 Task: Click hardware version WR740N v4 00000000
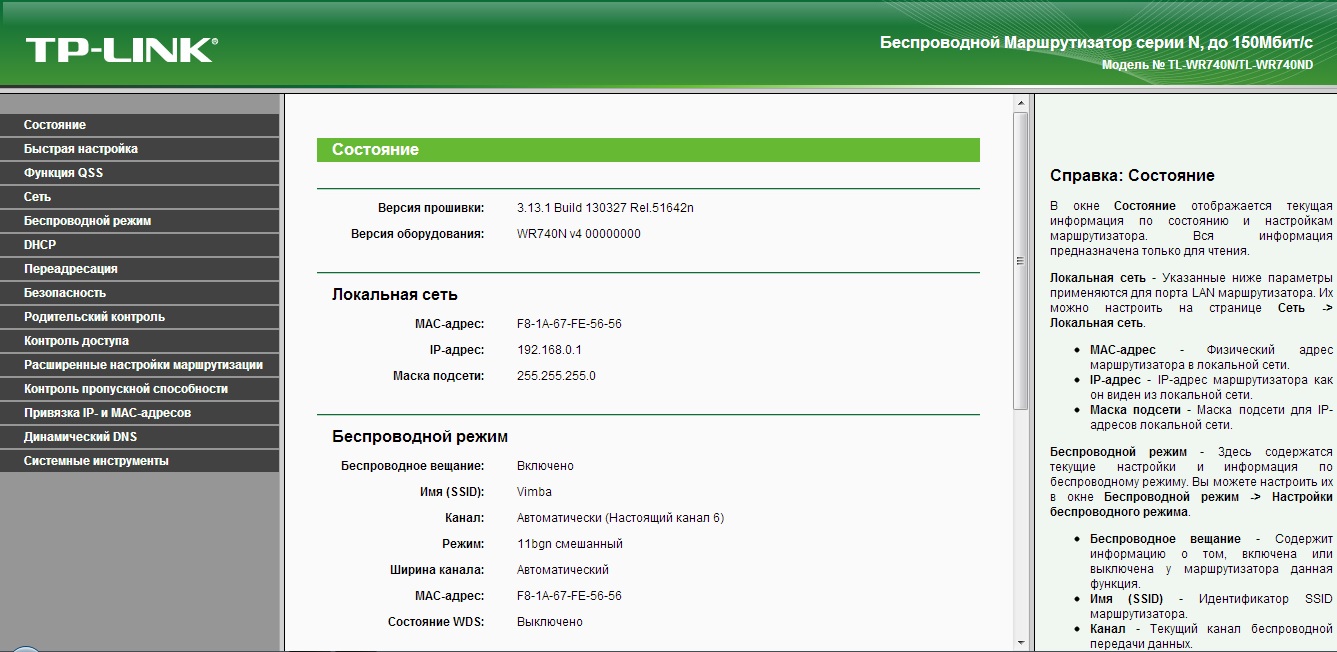point(578,234)
